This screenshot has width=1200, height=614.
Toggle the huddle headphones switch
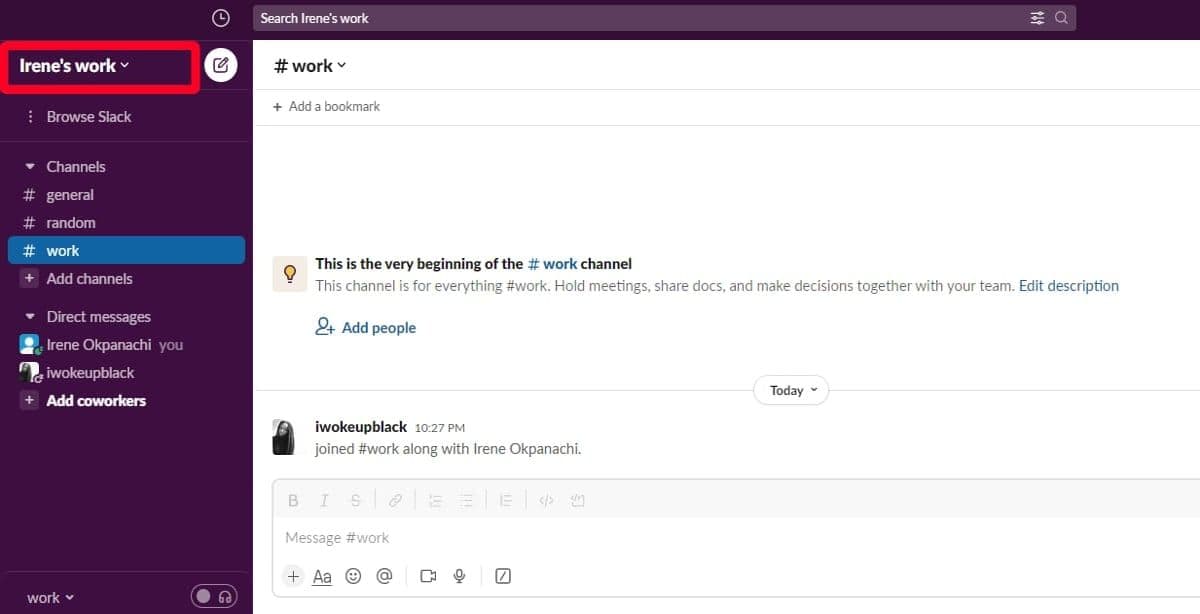click(214, 597)
